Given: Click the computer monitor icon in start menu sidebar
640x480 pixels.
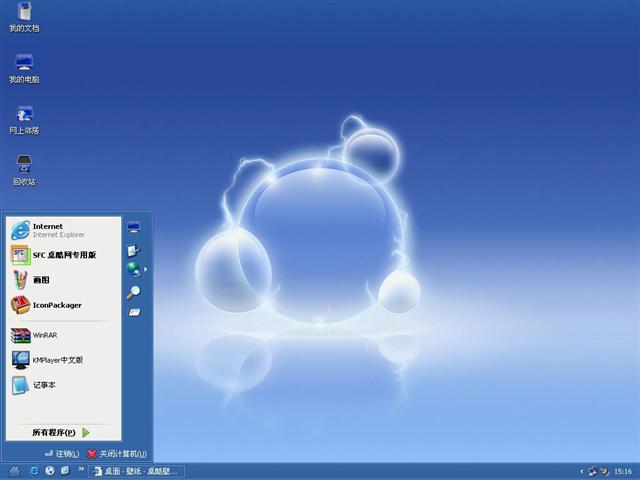Looking at the screenshot, I should (x=134, y=227).
